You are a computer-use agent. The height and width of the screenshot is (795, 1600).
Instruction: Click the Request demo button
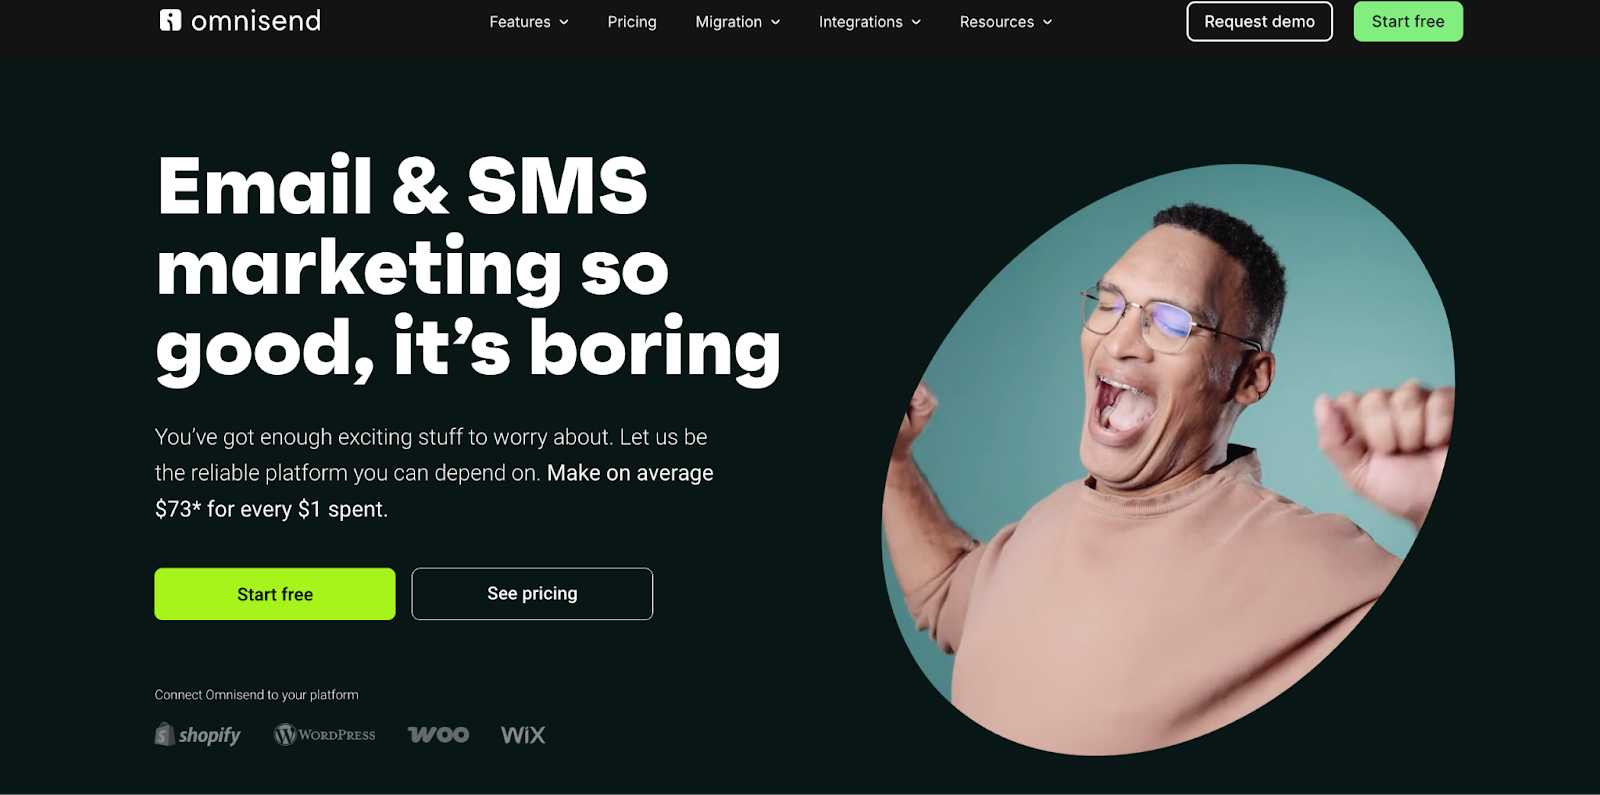[x=1259, y=21]
